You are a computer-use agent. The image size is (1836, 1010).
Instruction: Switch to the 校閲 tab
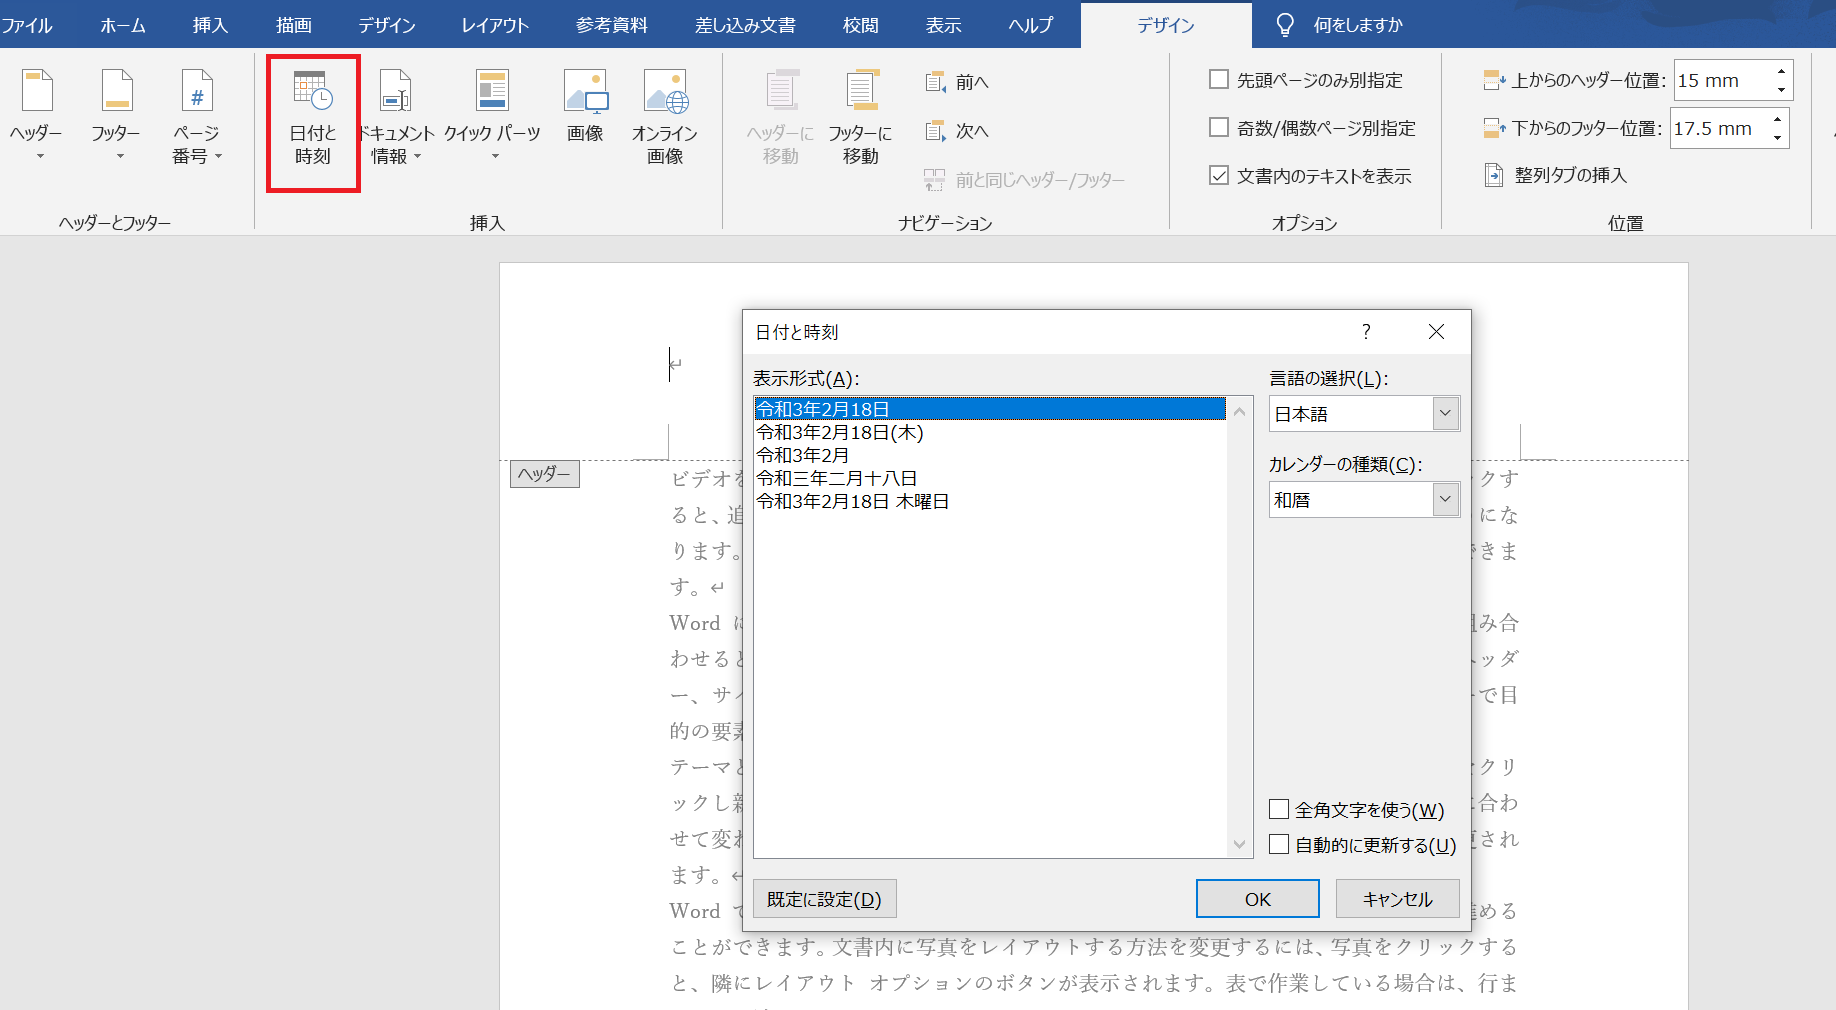pyautogui.click(x=861, y=25)
